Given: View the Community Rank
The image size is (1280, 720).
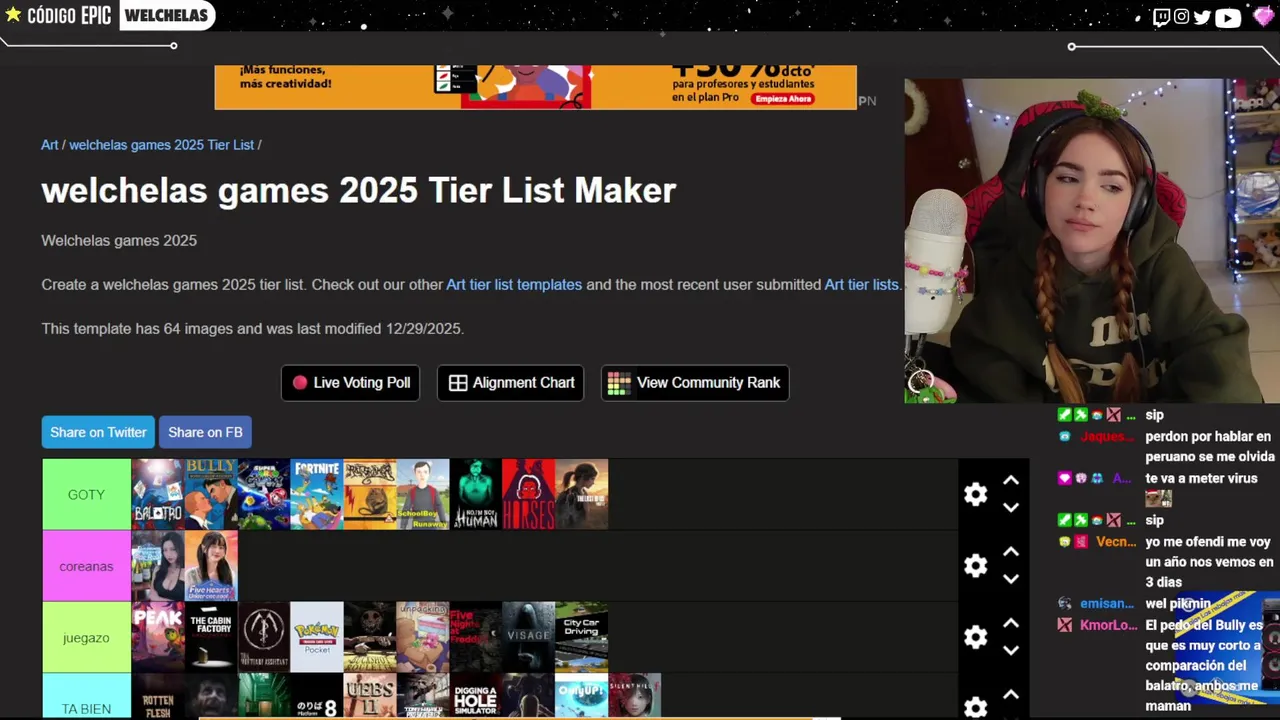Looking at the screenshot, I should tap(695, 383).
